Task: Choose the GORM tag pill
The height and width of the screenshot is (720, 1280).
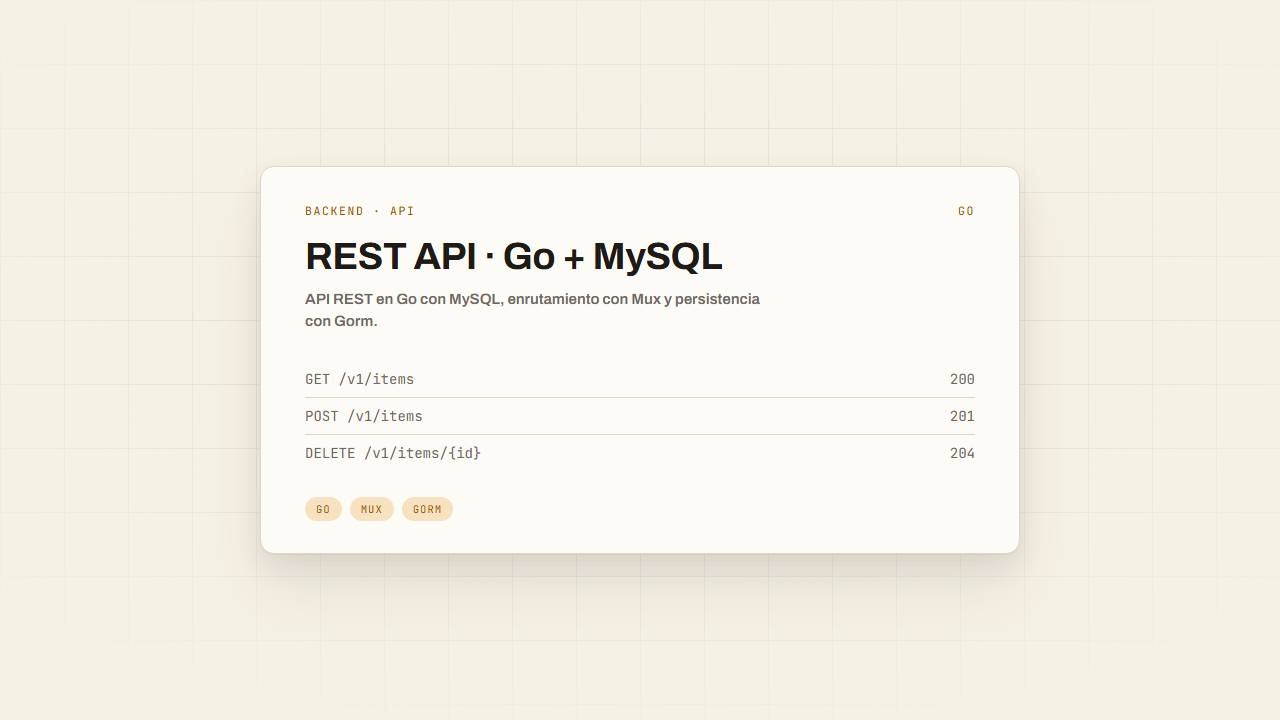Action: click(x=427, y=509)
